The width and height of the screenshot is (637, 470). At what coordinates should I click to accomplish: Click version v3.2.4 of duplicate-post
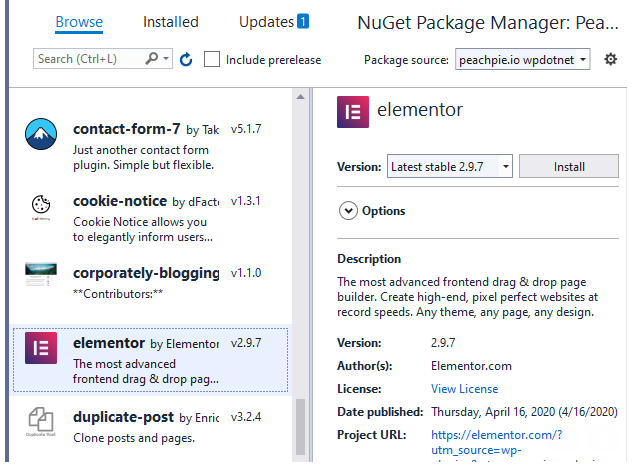(x=246, y=417)
